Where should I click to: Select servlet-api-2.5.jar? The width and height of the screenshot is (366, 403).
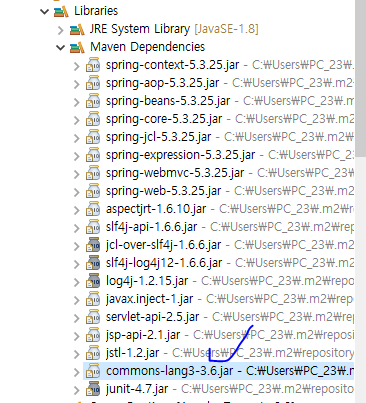click(153, 317)
